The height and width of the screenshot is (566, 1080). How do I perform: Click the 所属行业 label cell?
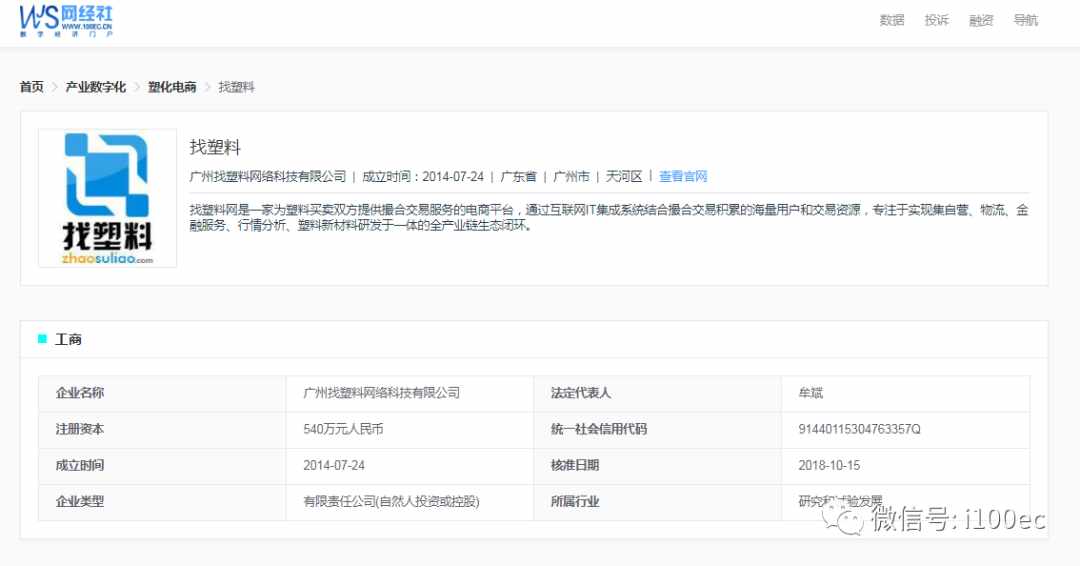(x=658, y=502)
